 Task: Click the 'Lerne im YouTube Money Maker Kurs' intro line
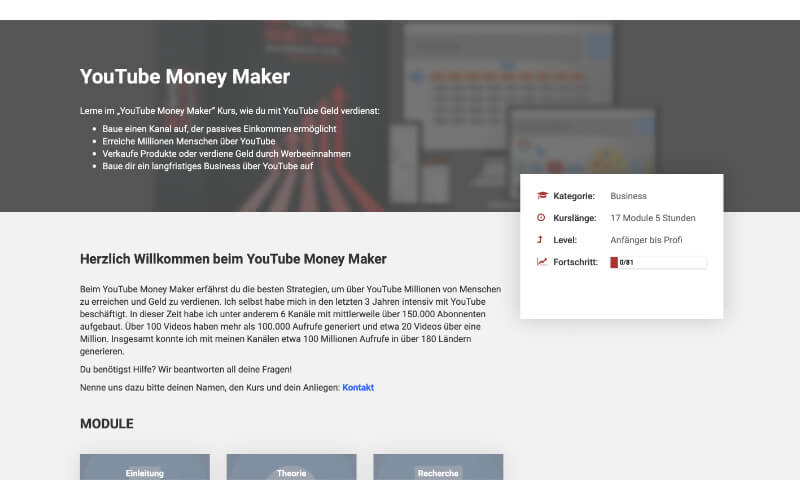click(x=230, y=111)
